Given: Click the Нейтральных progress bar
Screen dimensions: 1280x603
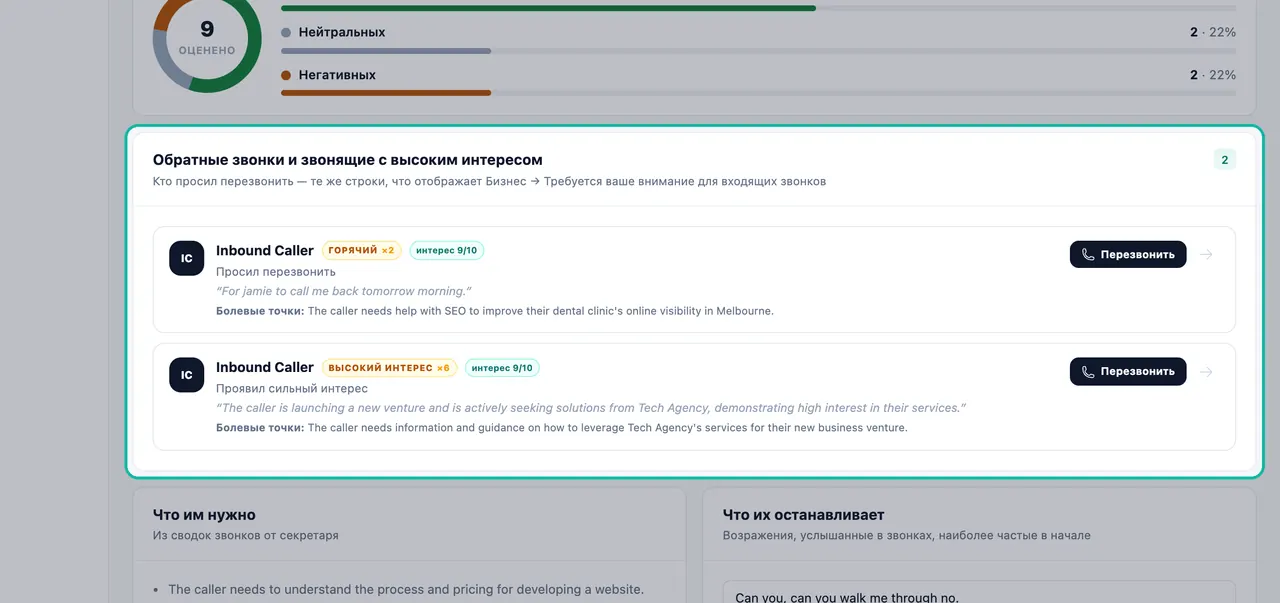Looking at the screenshot, I should pyautogui.click(x=758, y=51).
